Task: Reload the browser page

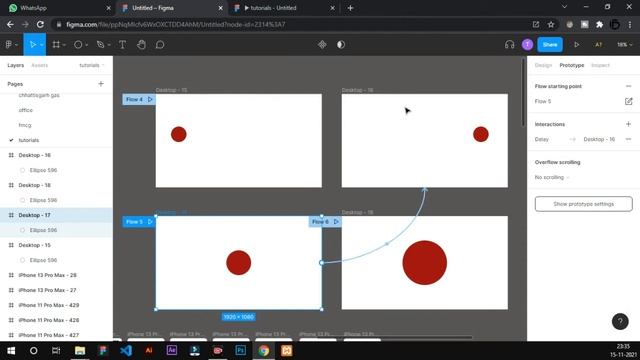Action: tap(40, 24)
